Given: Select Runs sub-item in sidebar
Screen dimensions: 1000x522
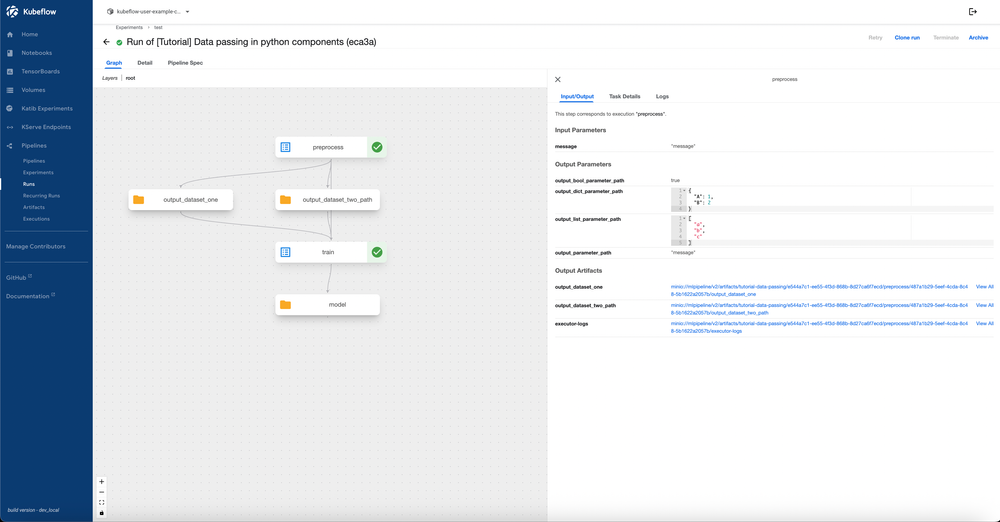Looking at the screenshot, I should coord(29,184).
